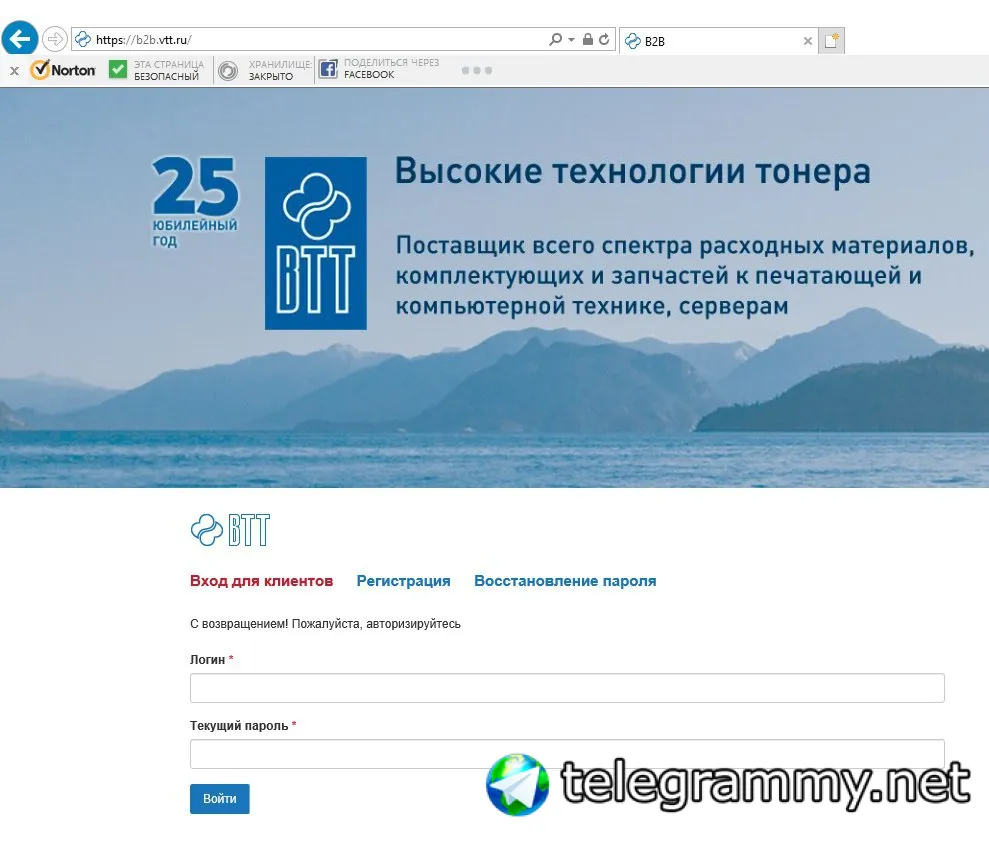The image size is (989, 845).
Task: Click С возвращением! Пожалуйста, авторизируйтесь text
Action: point(325,624)
